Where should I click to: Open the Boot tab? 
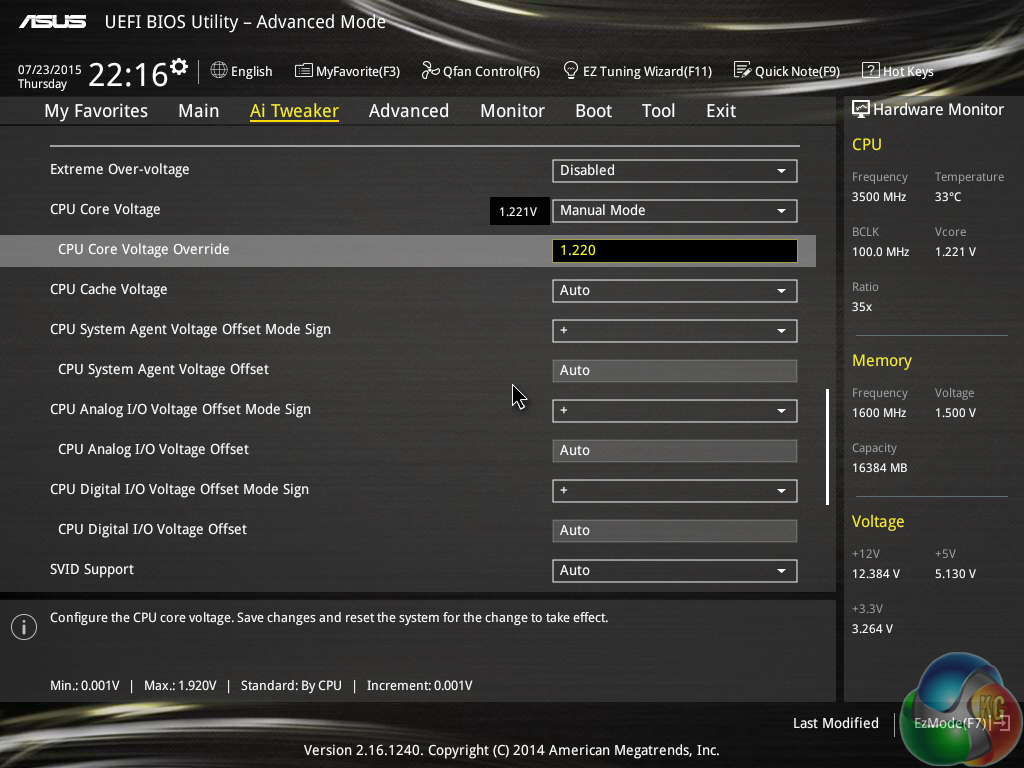coord(593,111)
